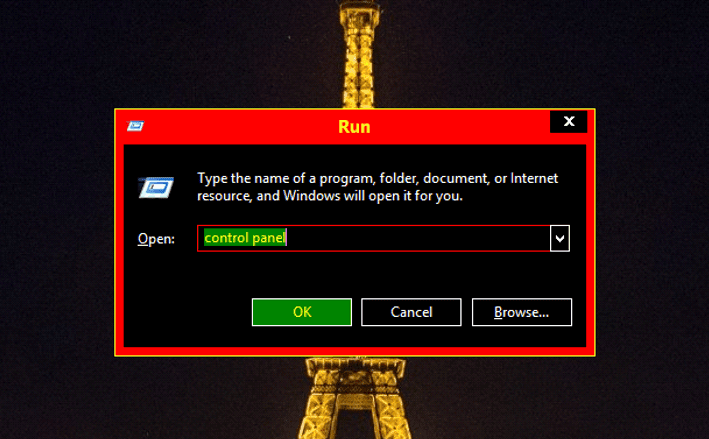
Task: Close the Run dialog with X
Action: pos(568,121)
